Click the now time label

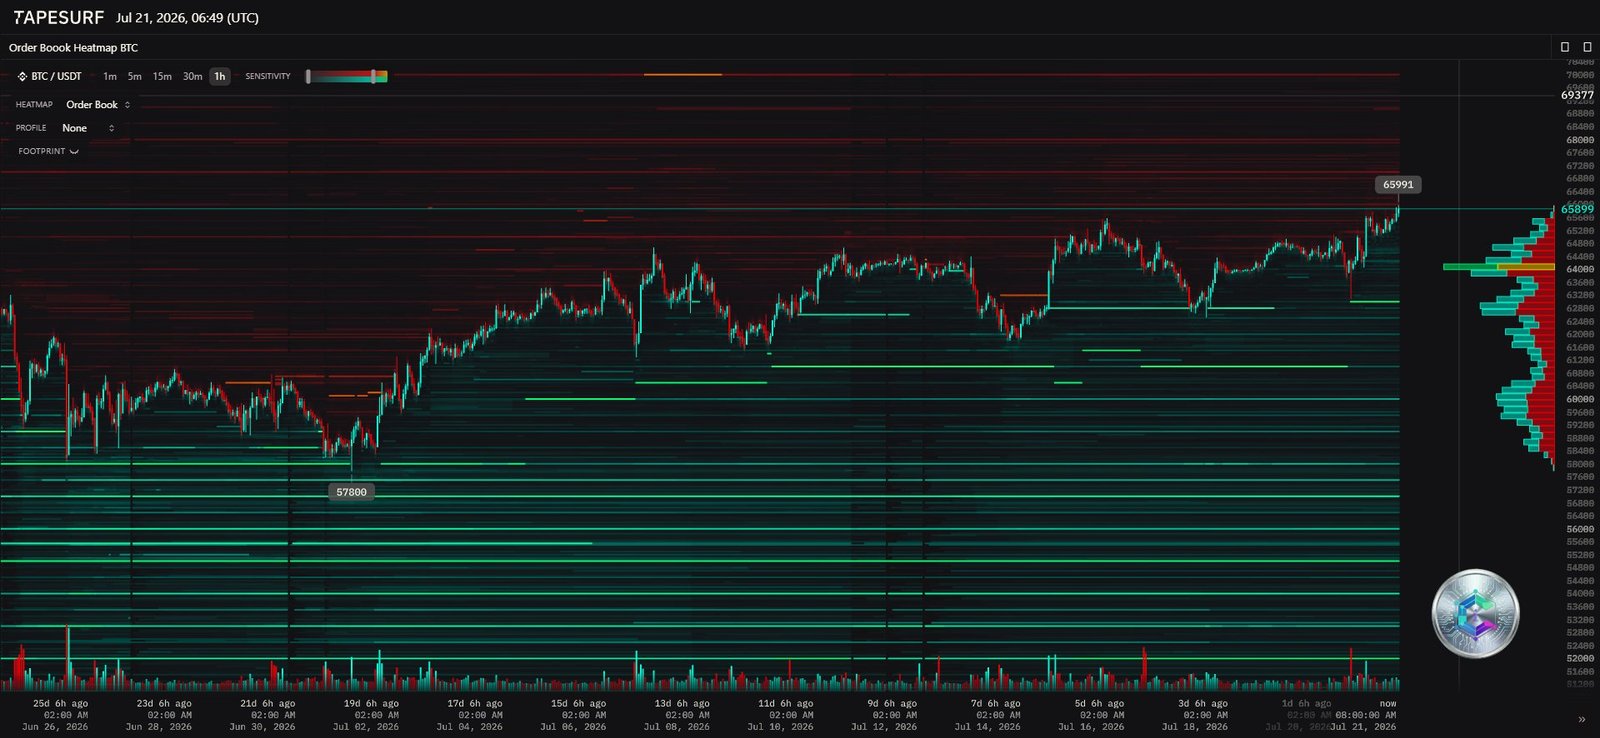pos(1388,704)
